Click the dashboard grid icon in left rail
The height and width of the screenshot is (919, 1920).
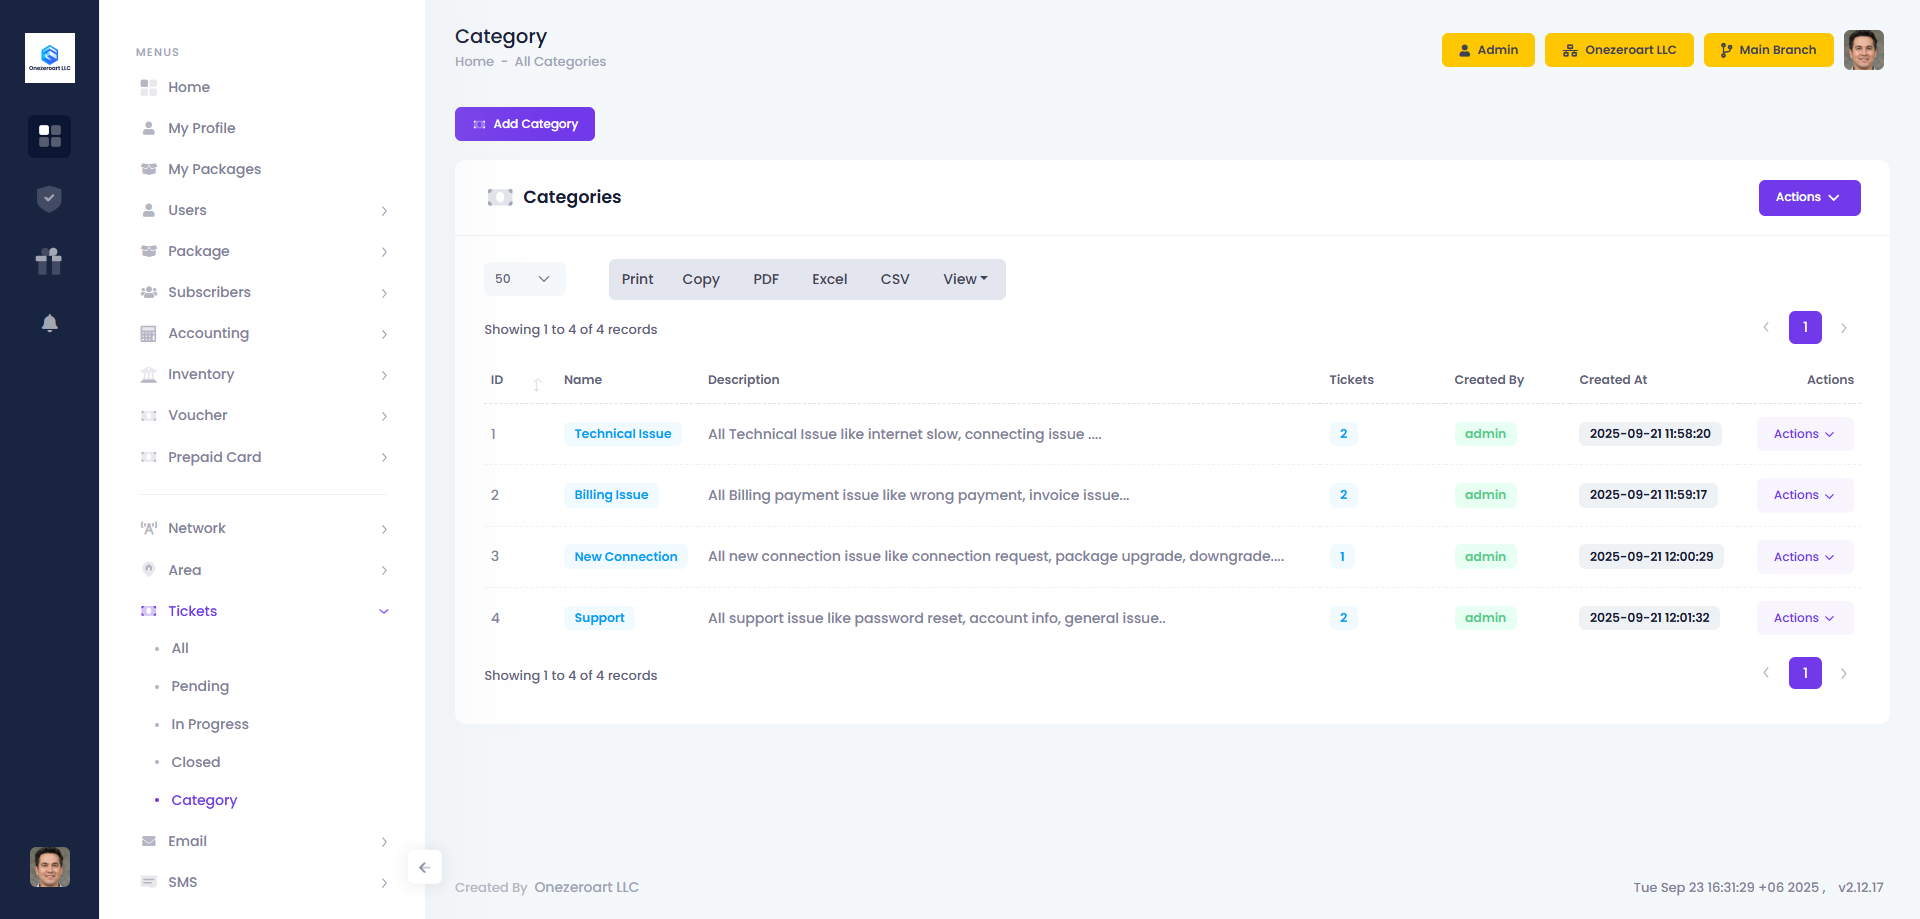(49, 136)
